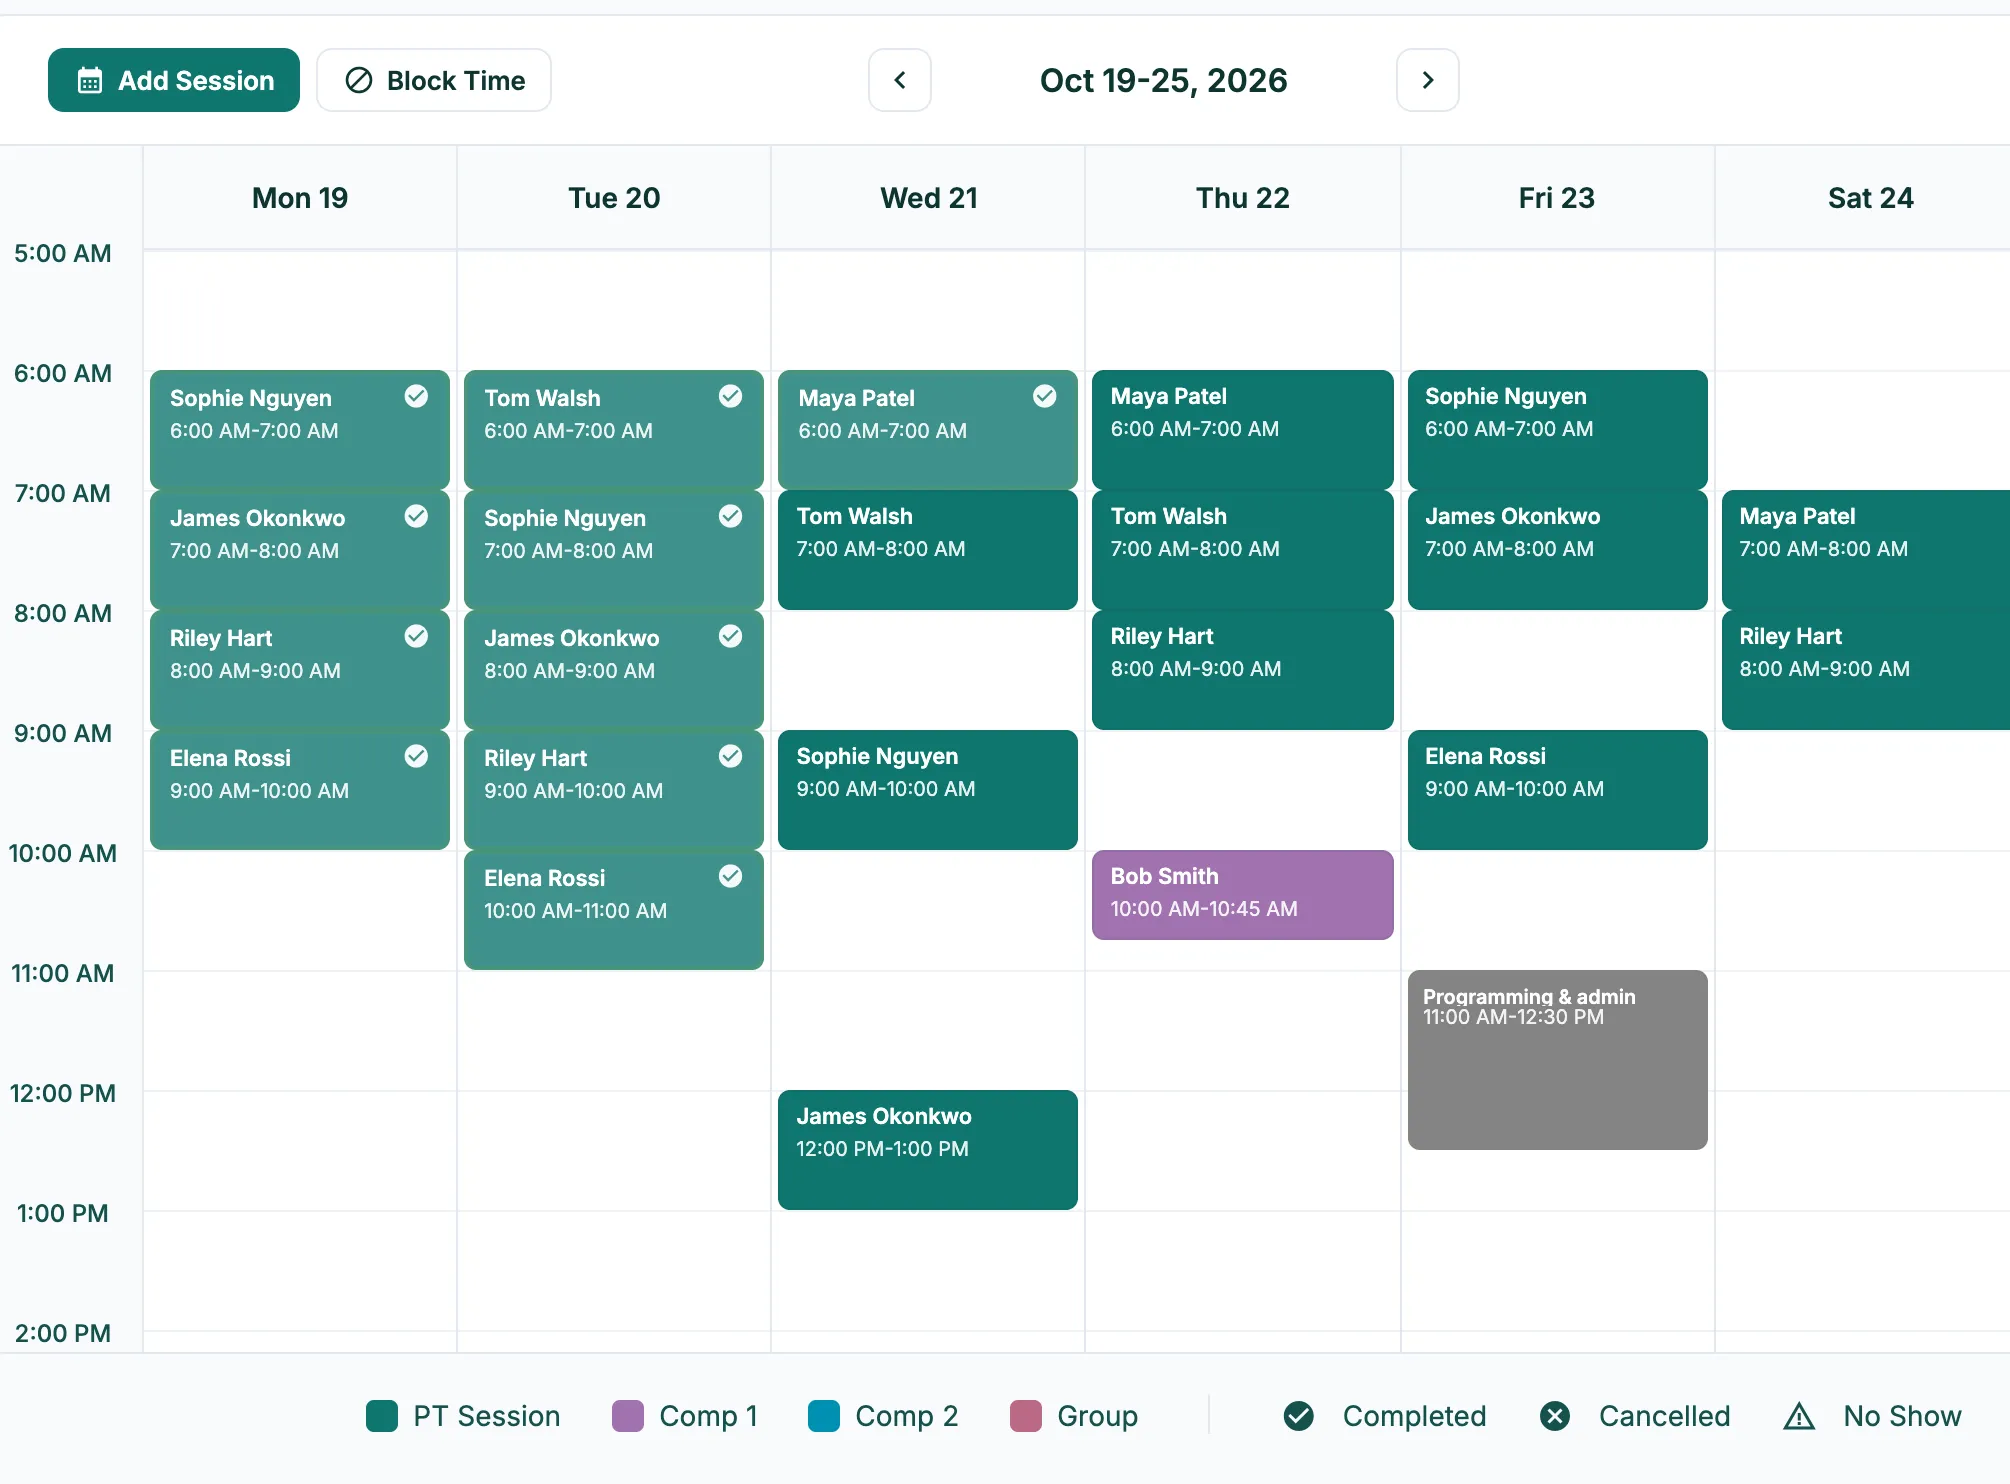Viewport: 2010px width, 1484px height.
Task: Open the Block Time dialog
Action: point(434,80)
